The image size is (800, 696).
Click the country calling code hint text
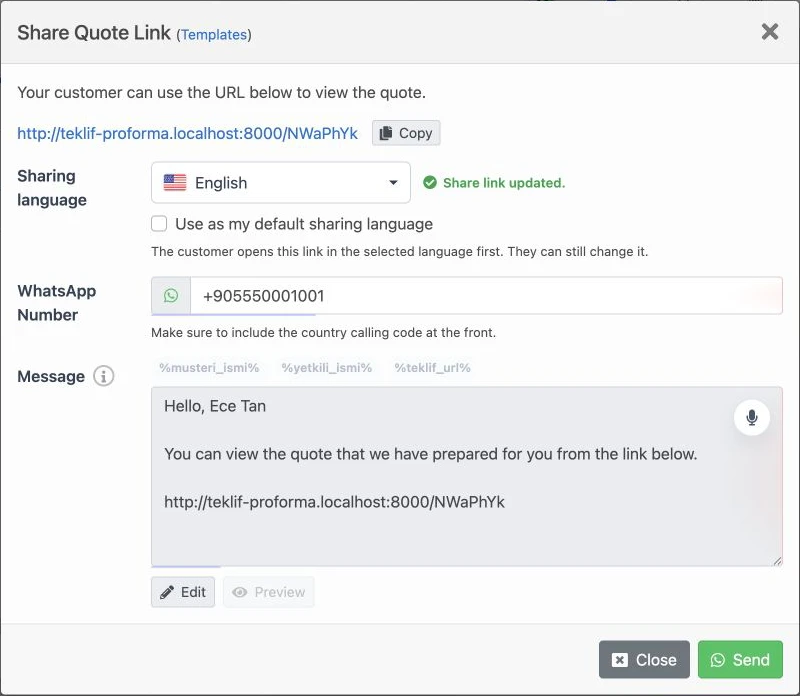point(323,333)
